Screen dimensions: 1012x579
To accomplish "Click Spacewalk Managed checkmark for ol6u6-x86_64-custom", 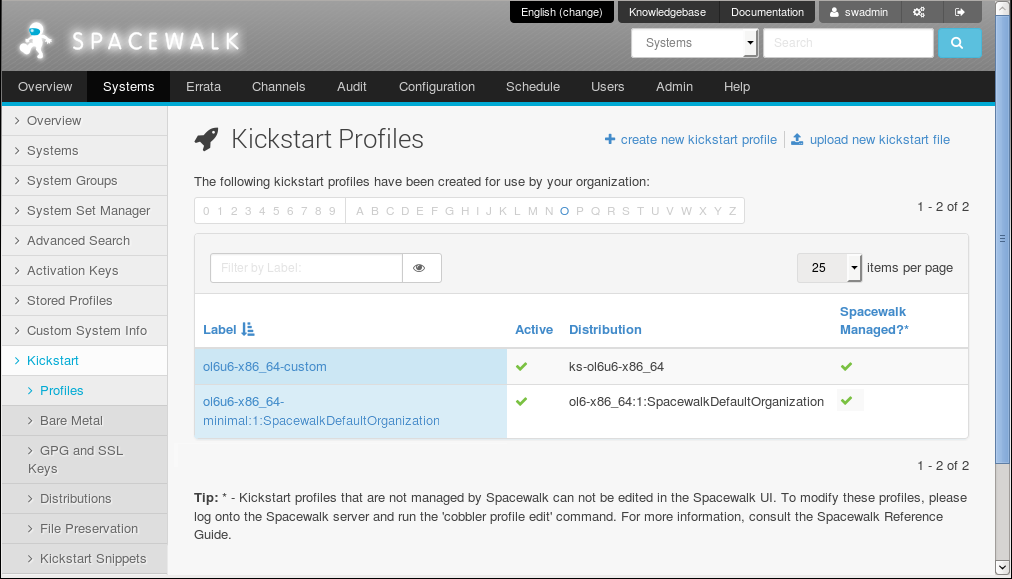I will pyautogui.click(x=846, y=367).
